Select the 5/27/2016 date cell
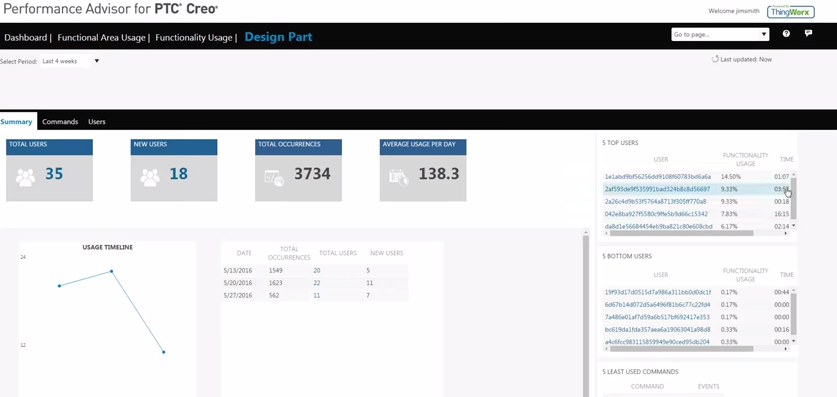Screen dimensions: 837x397 pyautogui.click(x=237, y=295)
